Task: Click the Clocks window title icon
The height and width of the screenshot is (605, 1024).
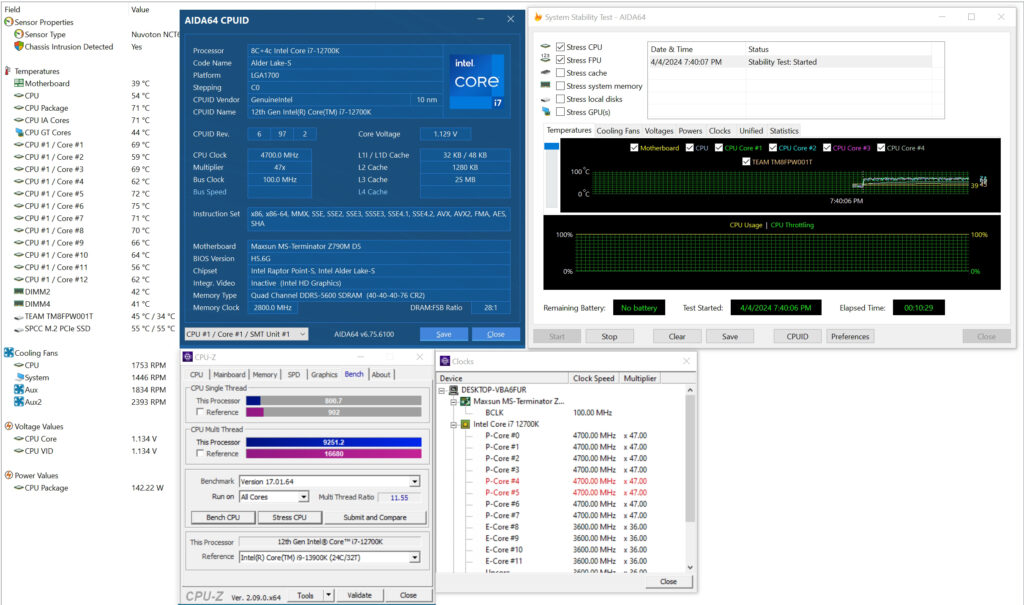Action: pos(445,361)
